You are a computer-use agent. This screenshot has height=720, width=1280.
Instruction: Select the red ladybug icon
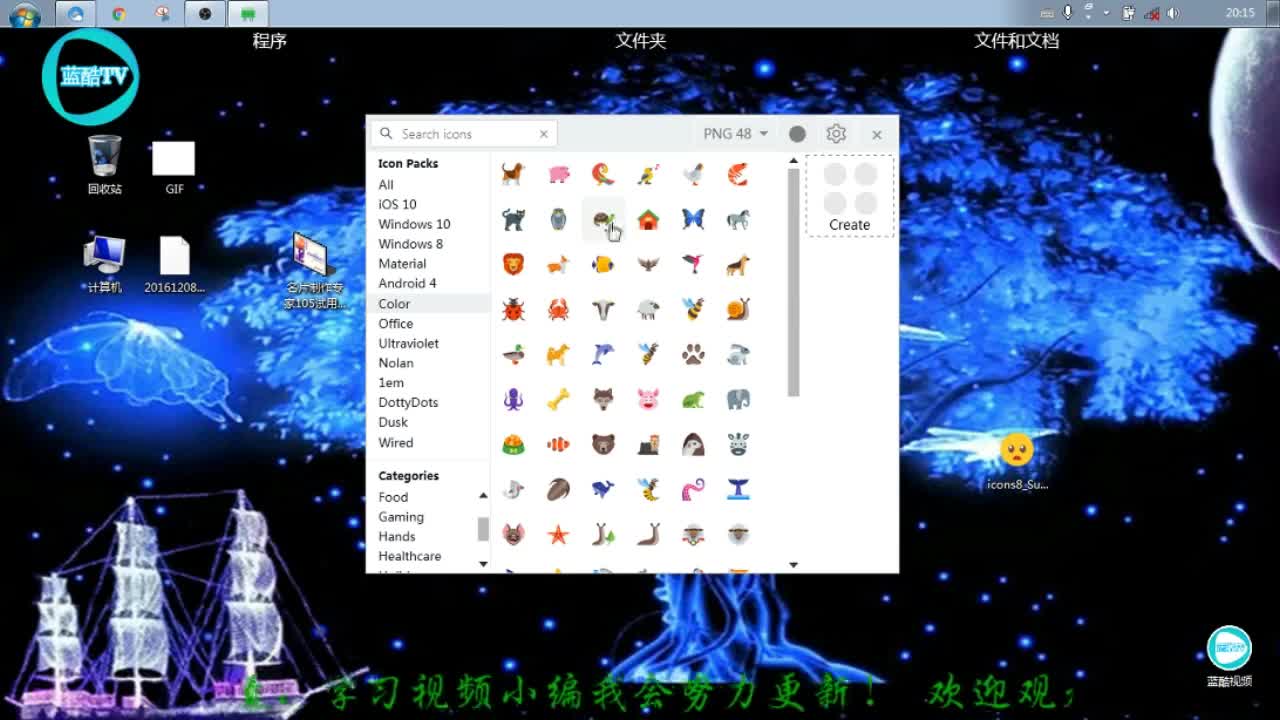[x=513, y=309]
